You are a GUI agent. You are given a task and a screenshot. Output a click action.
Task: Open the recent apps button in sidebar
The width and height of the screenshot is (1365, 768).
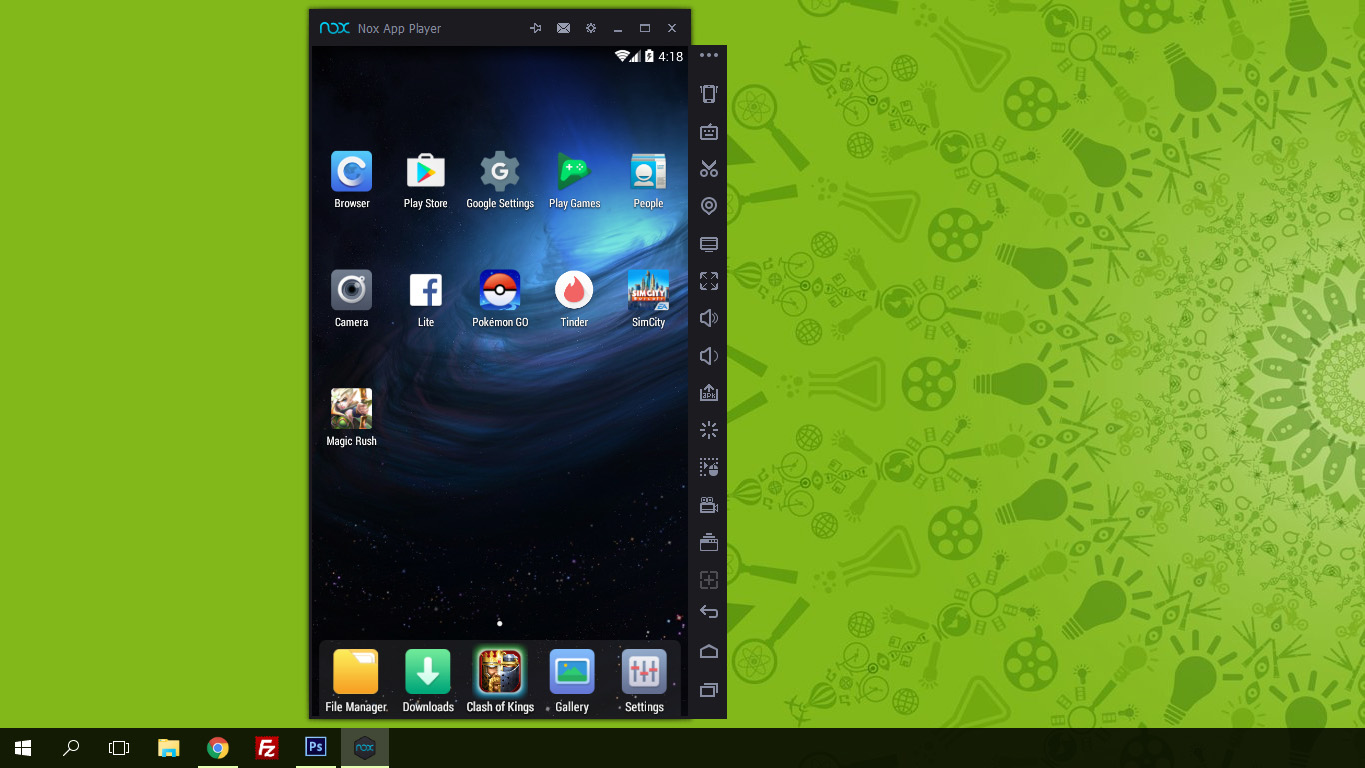[709, 690]
